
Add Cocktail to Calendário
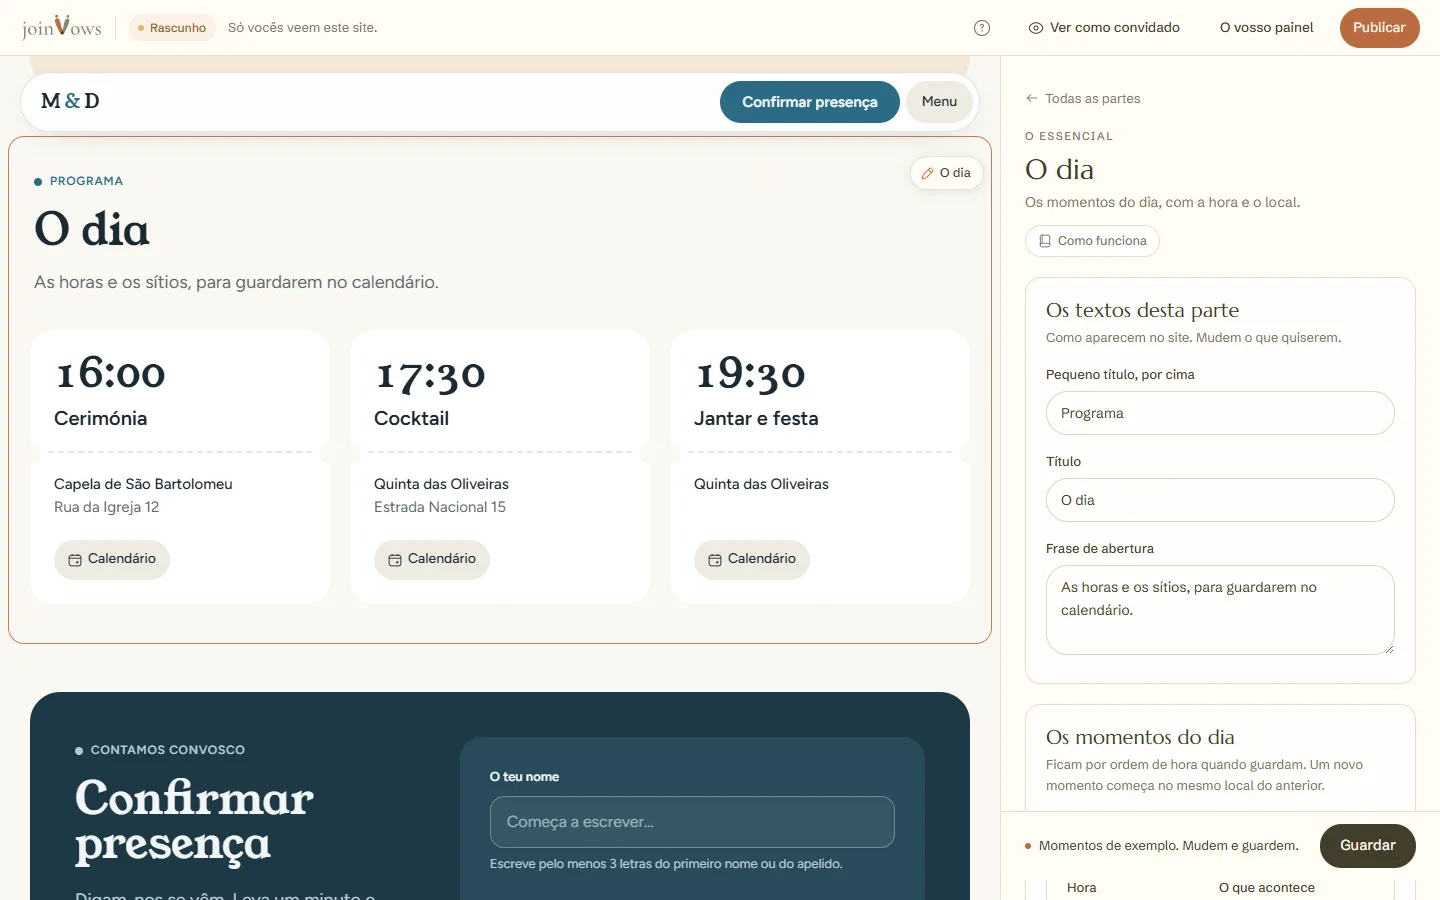(432, 559)
